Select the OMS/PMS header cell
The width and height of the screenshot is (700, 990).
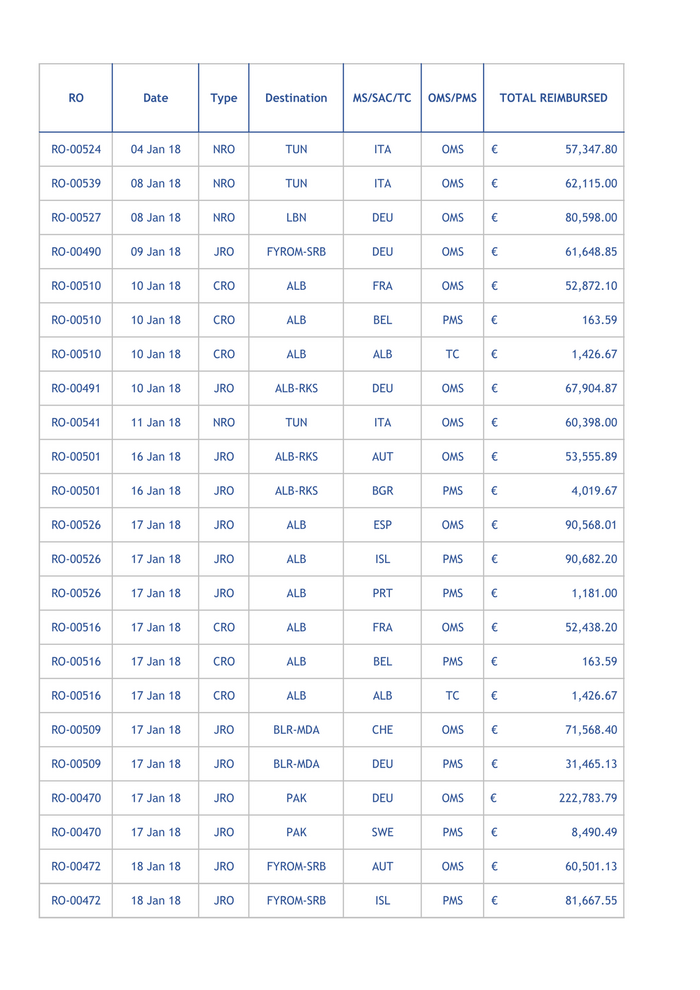pyautogui.click(x=452, y=98)
